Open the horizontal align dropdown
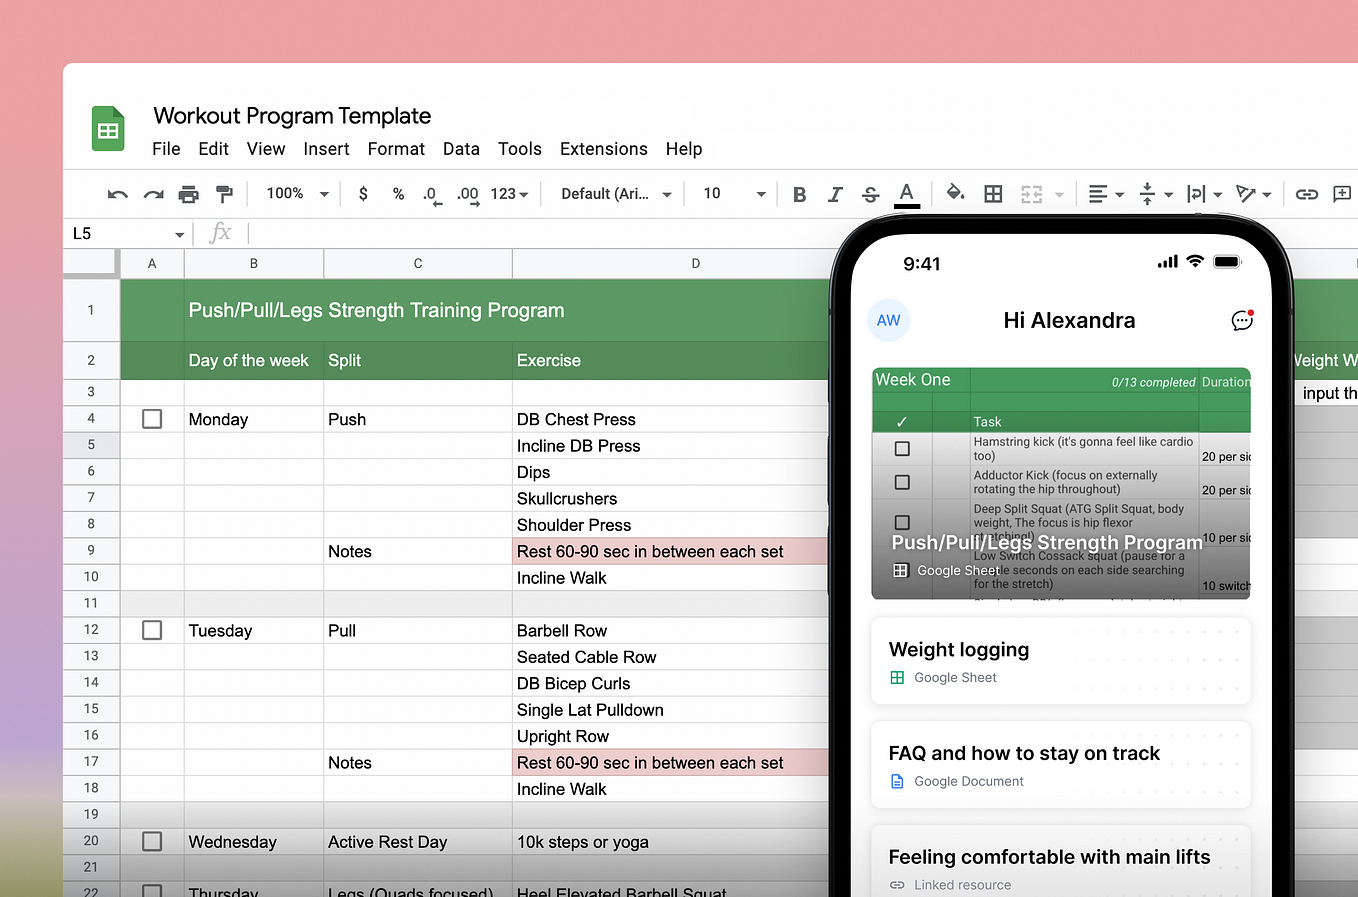Image resolution: width=1358 pixels, height=897 pixels. coord(1106,194)
